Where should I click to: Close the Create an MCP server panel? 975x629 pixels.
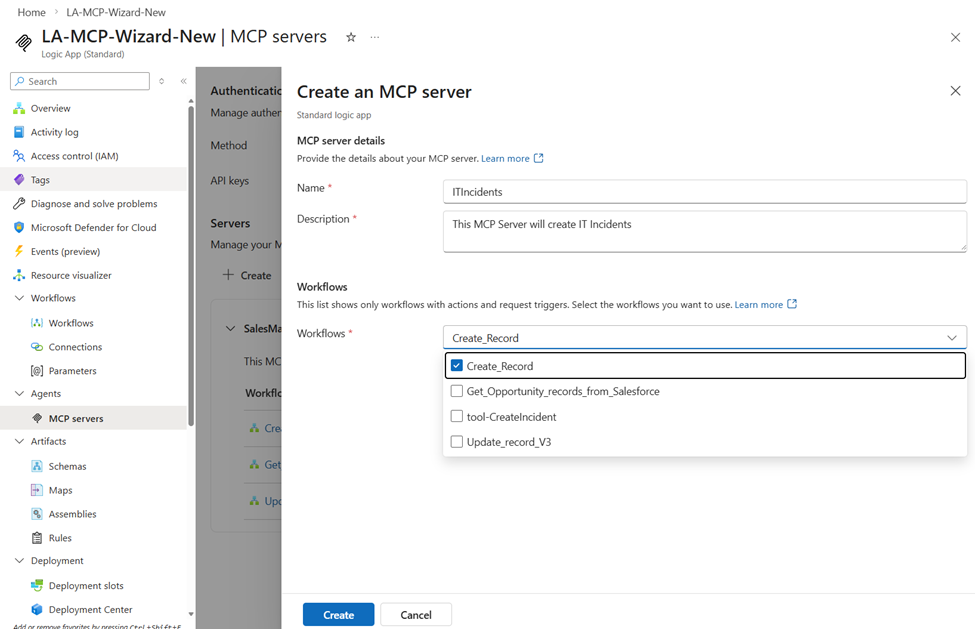(955, 91)
